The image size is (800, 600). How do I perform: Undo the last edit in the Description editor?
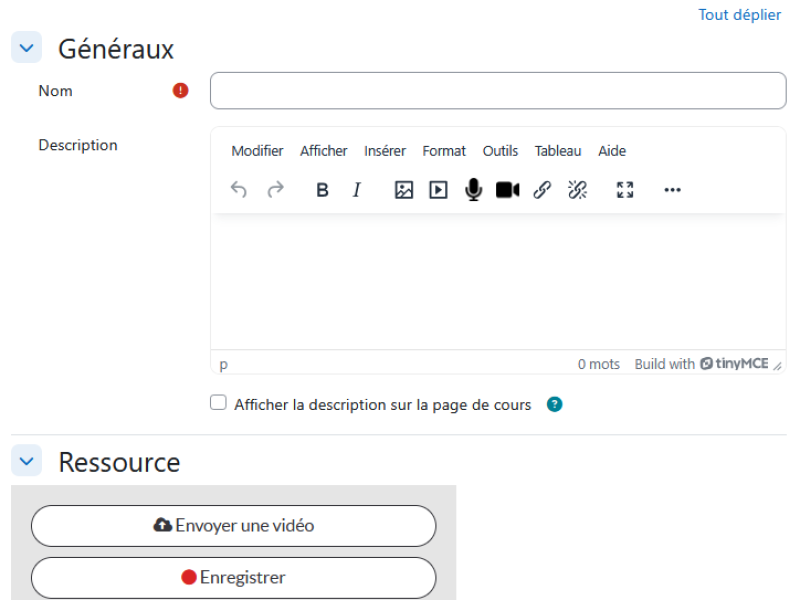coord(239,190)
